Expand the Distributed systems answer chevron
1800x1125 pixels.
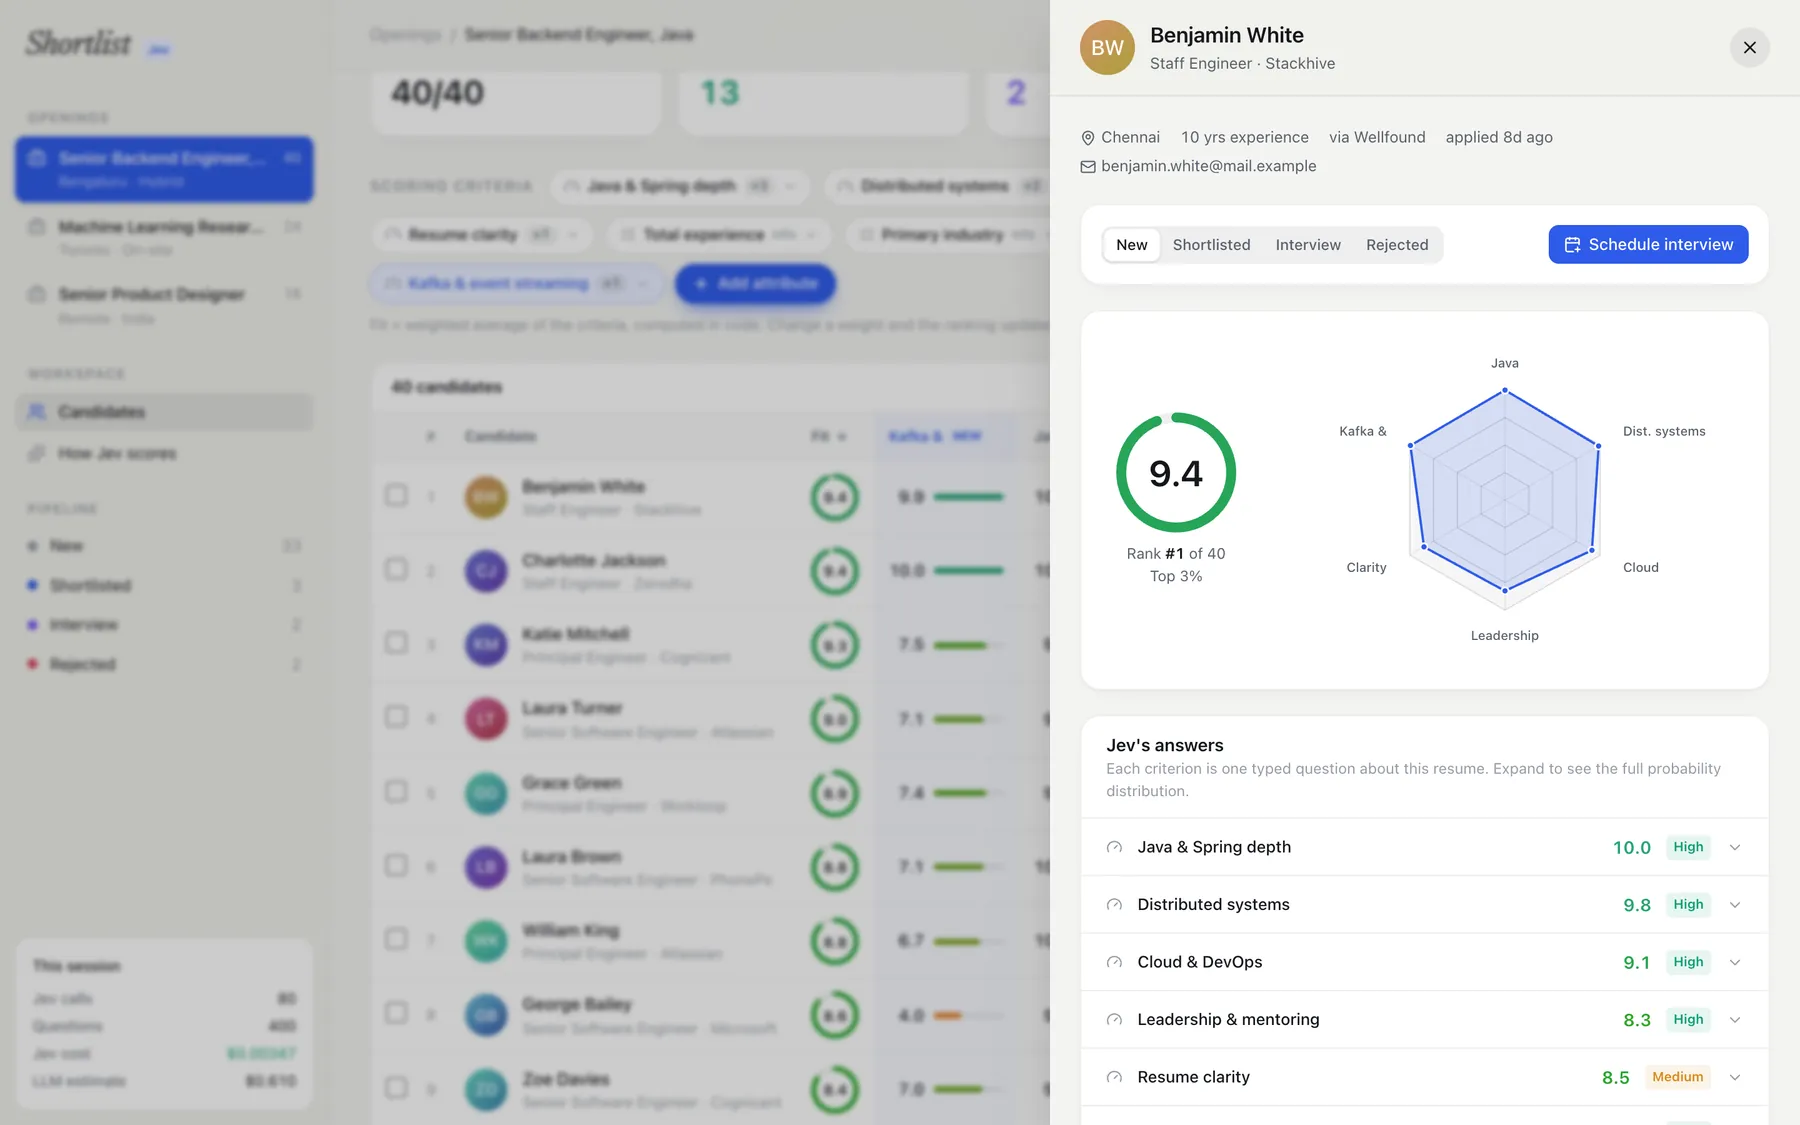tap(1735, 905)
